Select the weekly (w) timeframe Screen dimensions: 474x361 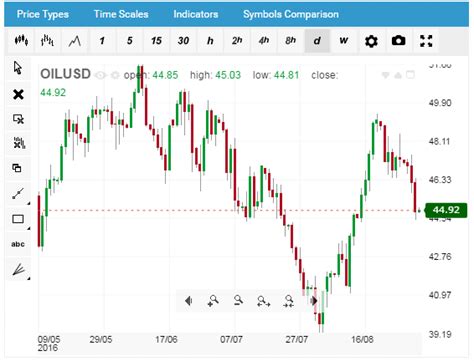point(344,41)
